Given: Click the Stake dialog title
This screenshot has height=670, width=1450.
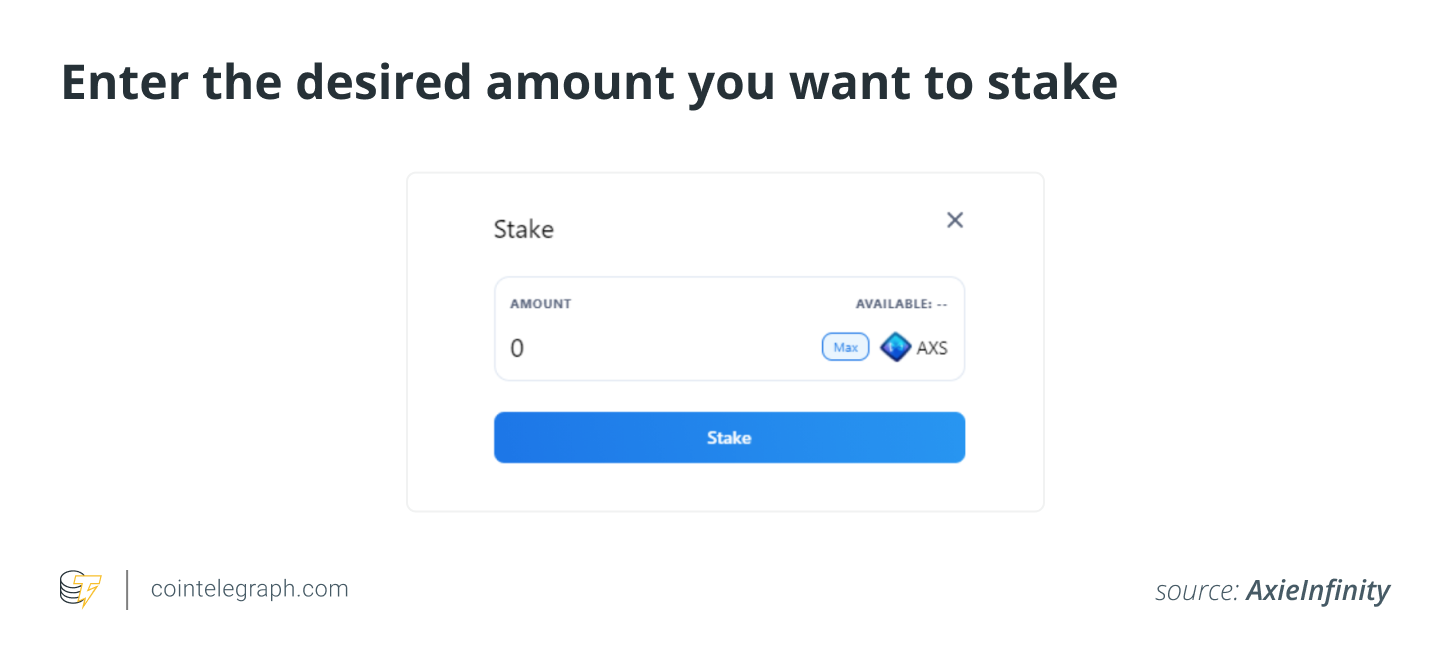Looking at the screenshot, I should (x=523, y=229).
